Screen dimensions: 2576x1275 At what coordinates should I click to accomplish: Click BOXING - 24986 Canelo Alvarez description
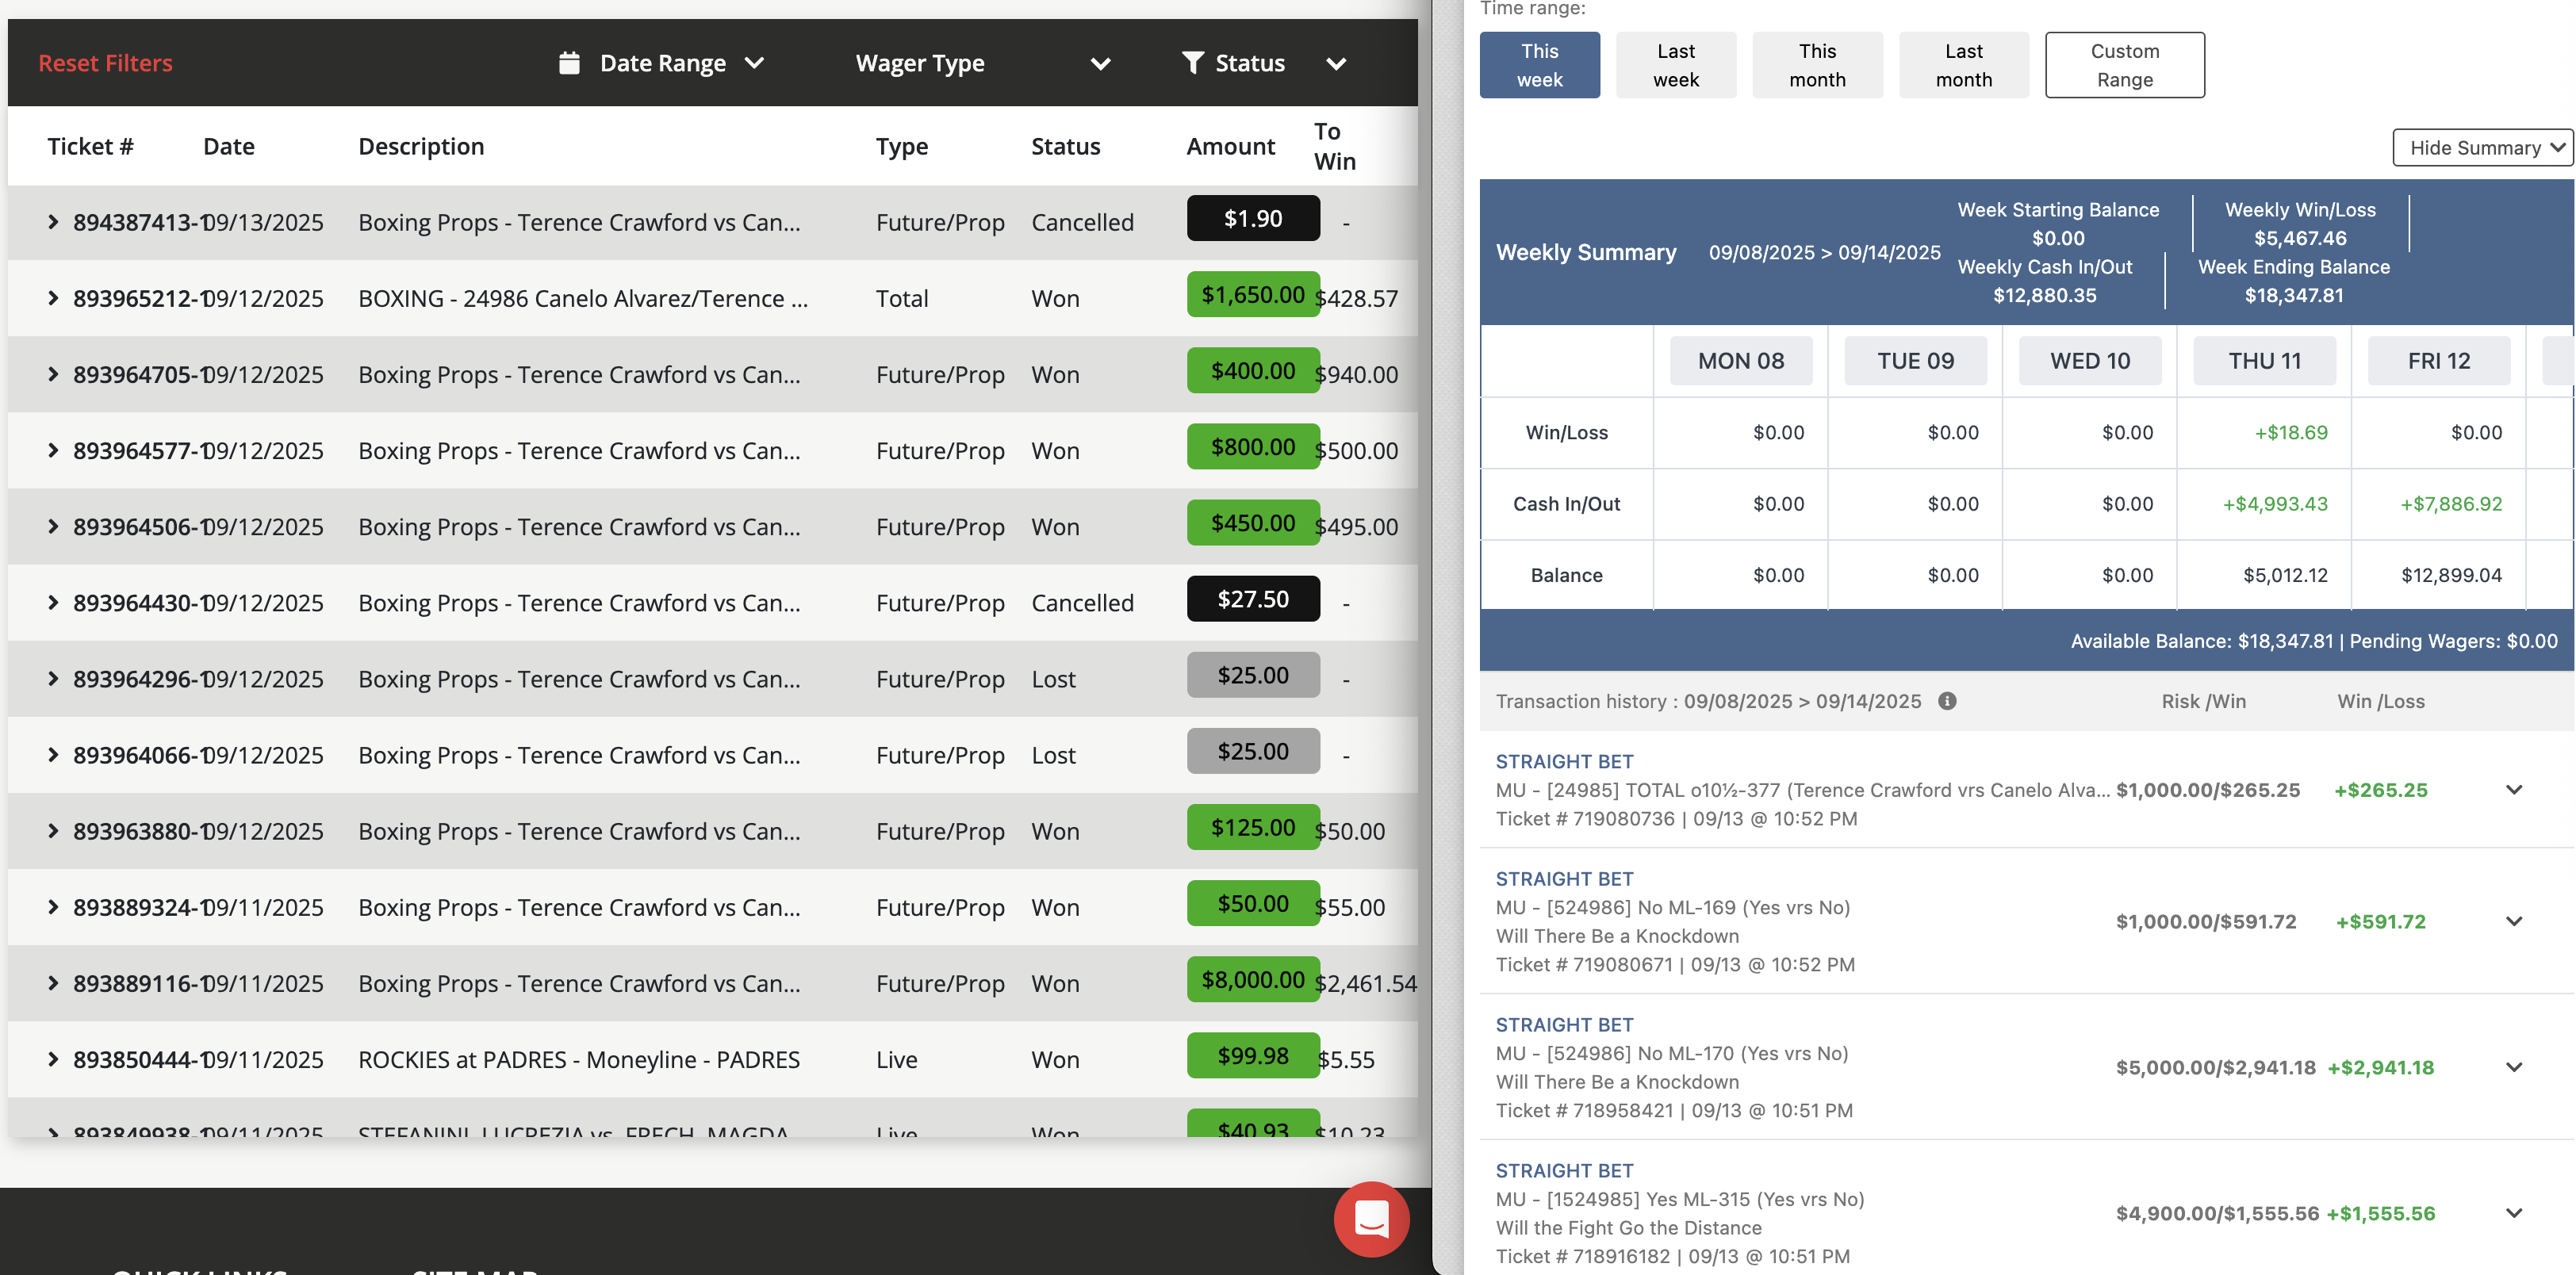[583, 298]
